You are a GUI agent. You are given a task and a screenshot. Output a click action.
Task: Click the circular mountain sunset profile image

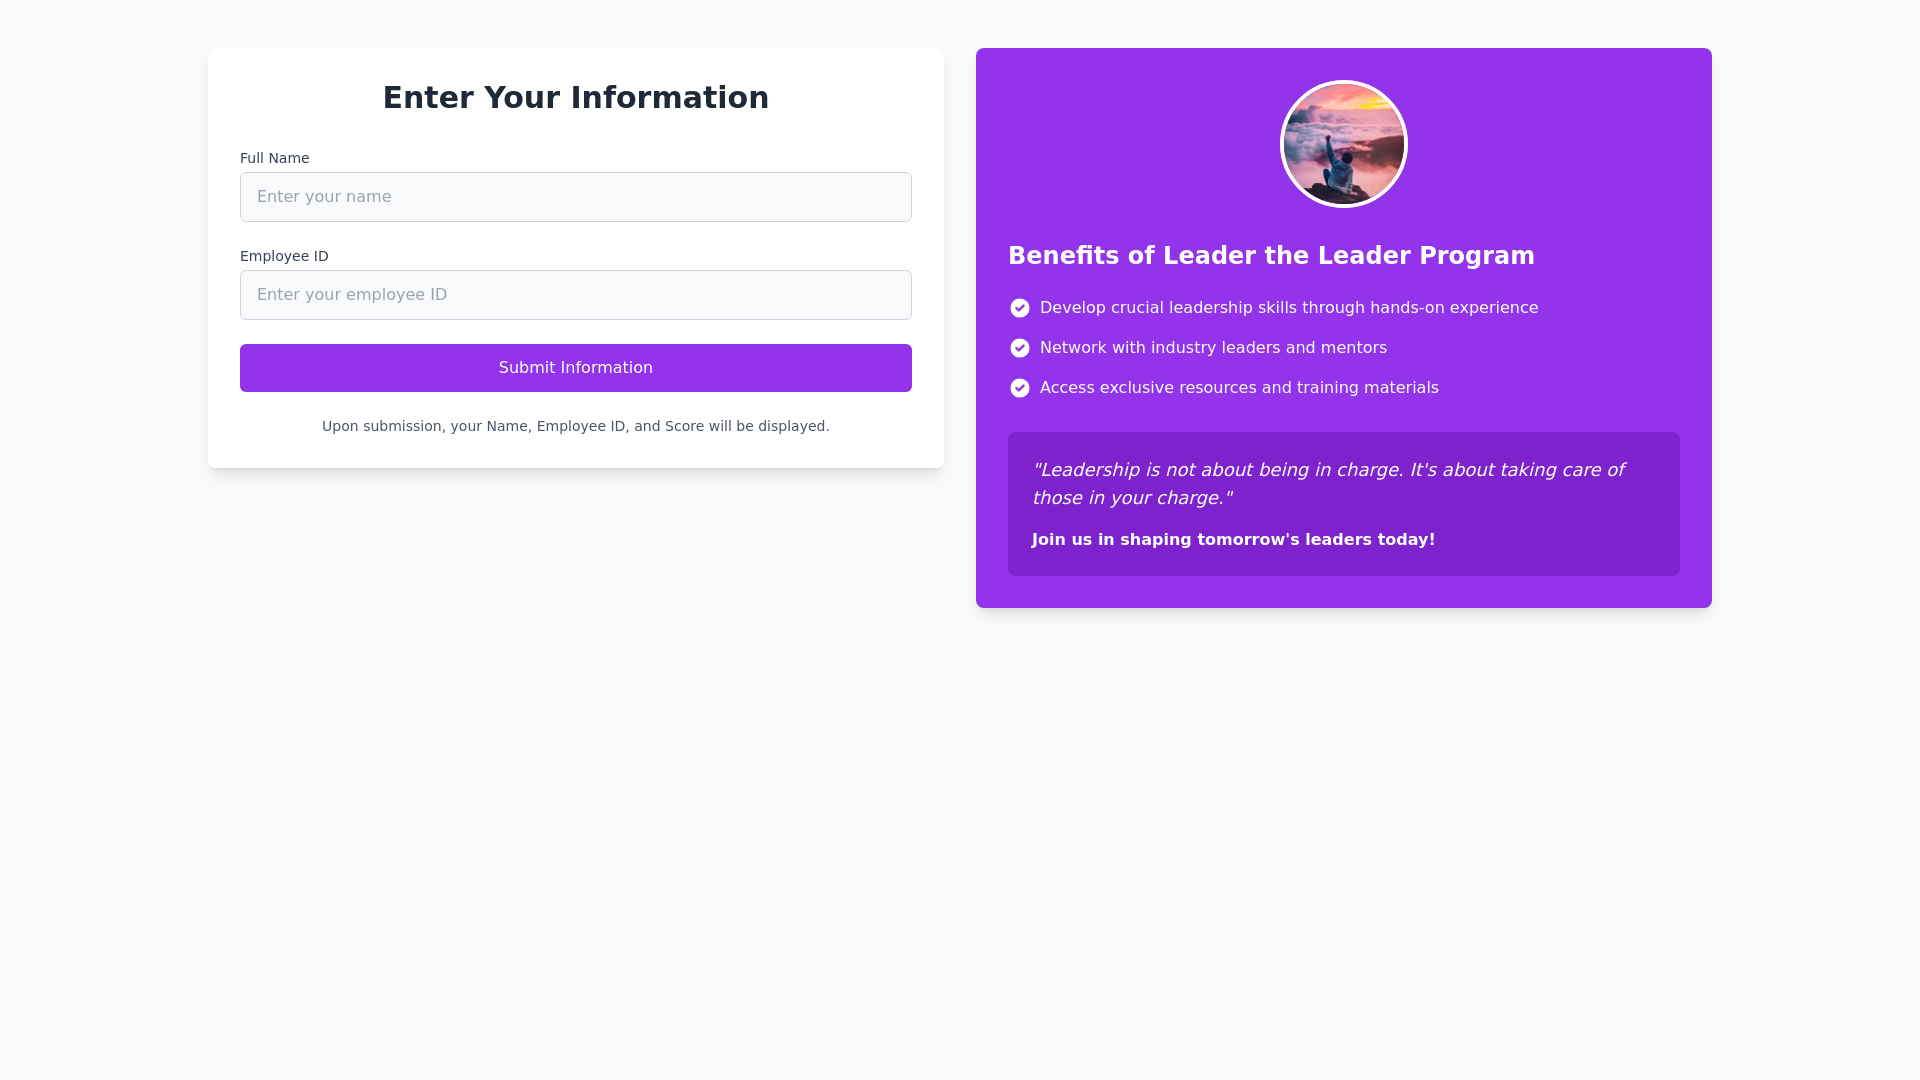[x=1343, y=144]
